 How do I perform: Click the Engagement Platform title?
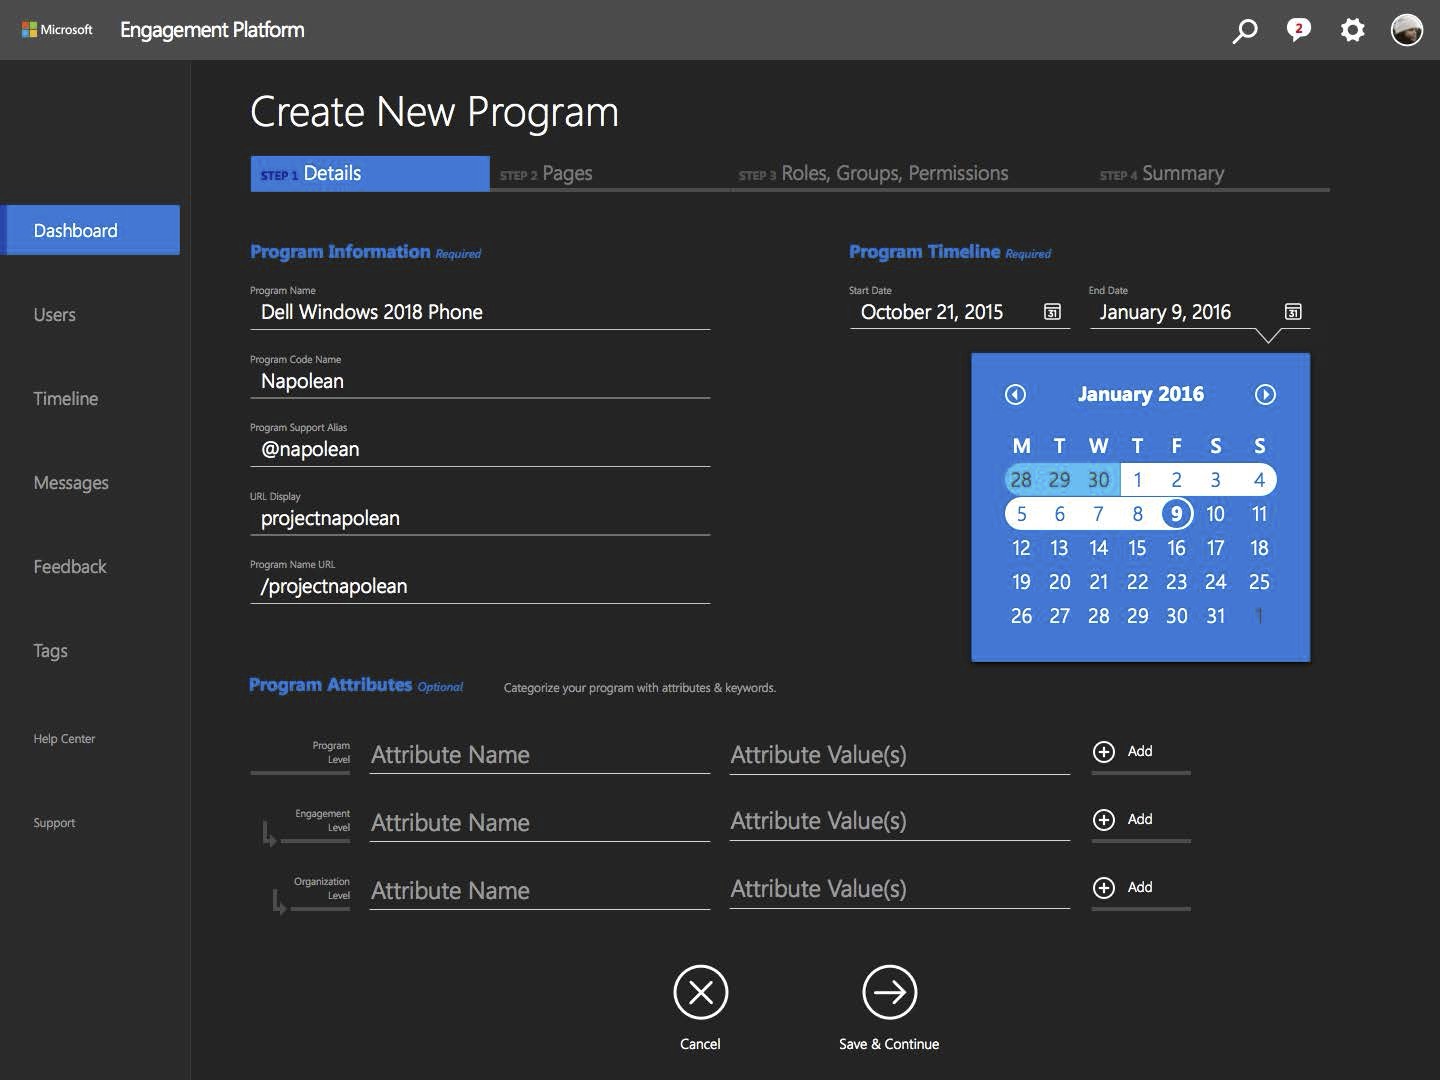(x=212, y=30)
